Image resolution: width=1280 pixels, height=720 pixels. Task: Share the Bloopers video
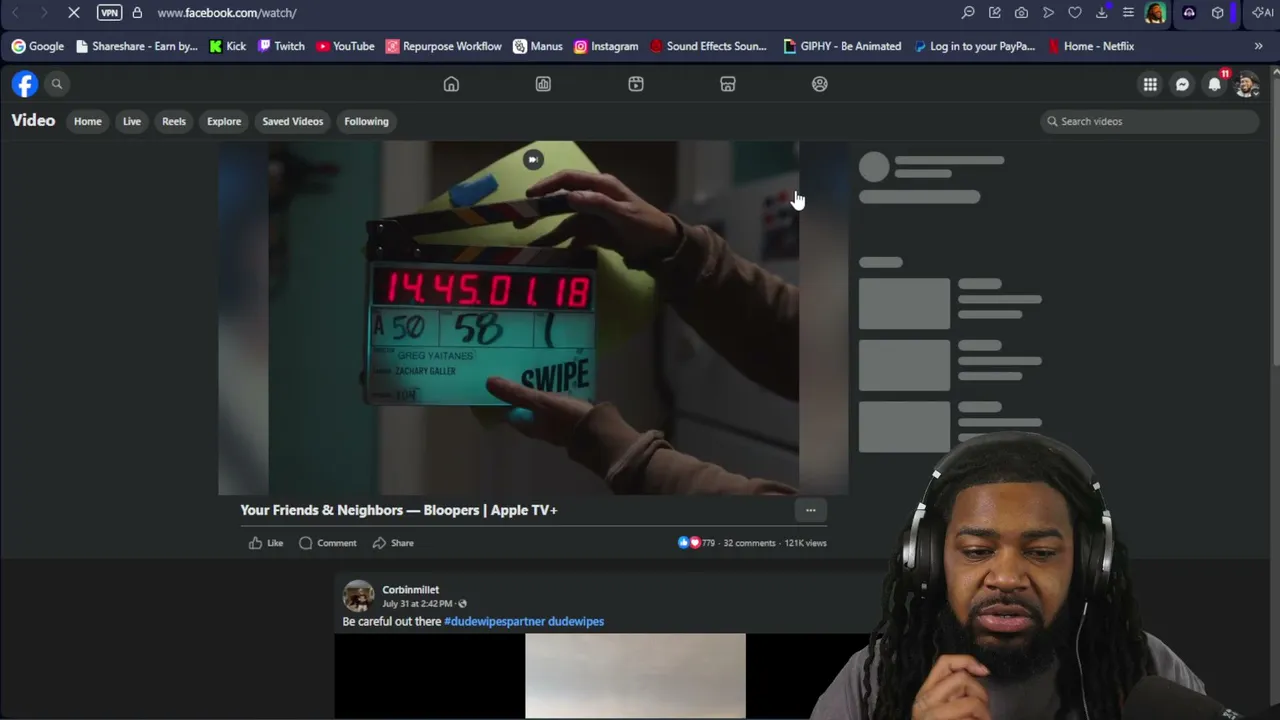tap(393, 543)
